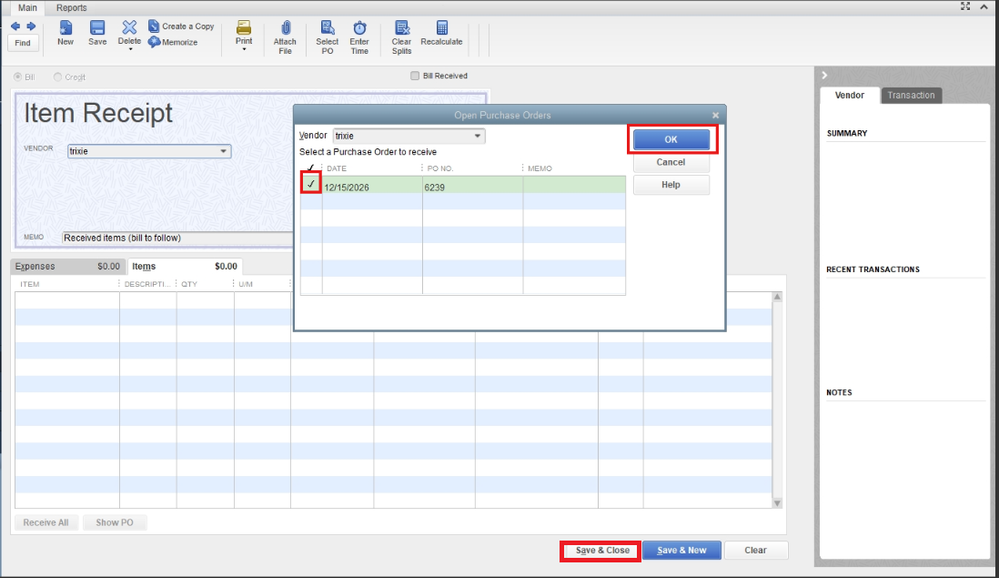Click the Receive All button
The width and height of the screenshot is (999, 578).
coord(46,523)
